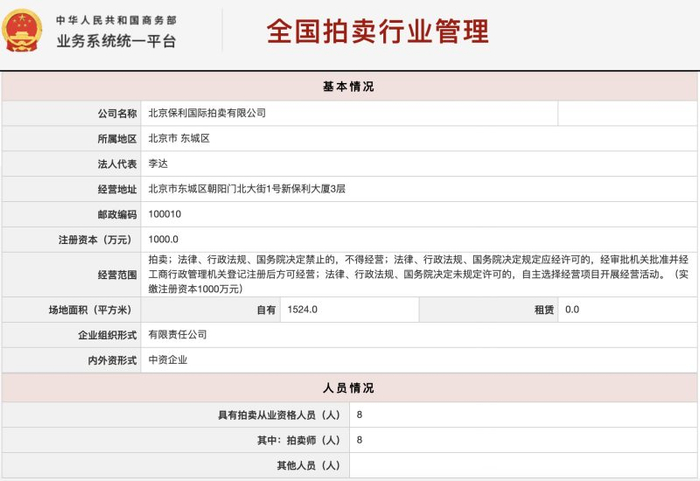Screen dimensions: 700x481
Task: Click the region value 北京市 东城区
Action: tap(179, 138)
